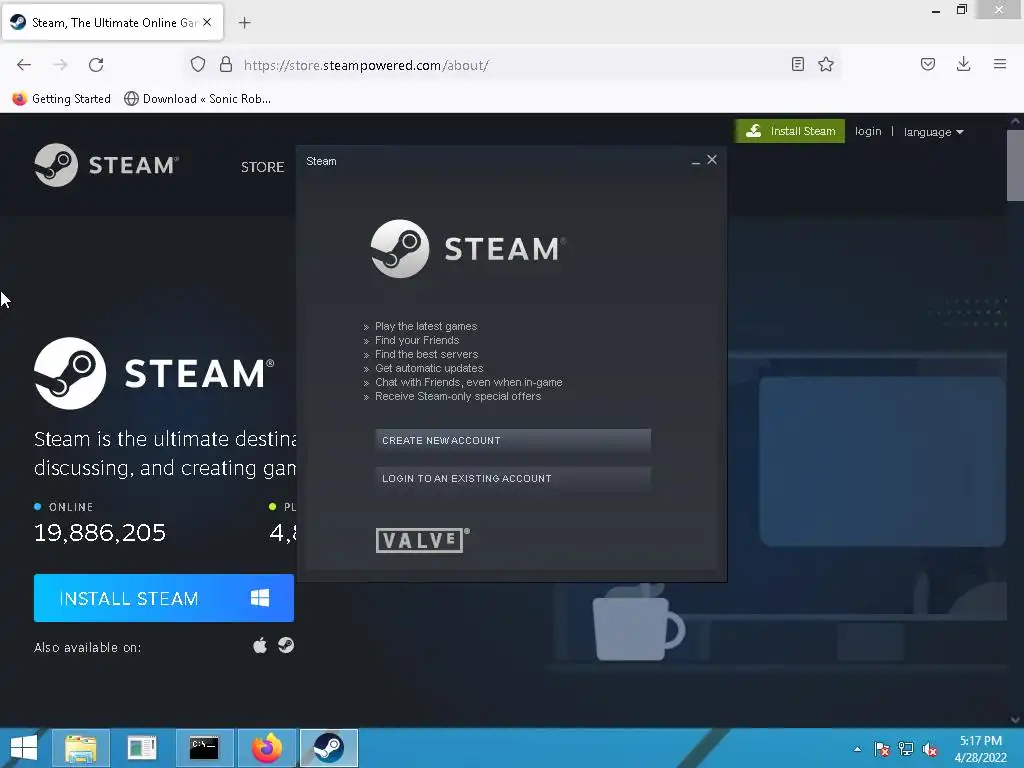Close the Steam dialog window

pyautogui.click(x=712, y=159)
